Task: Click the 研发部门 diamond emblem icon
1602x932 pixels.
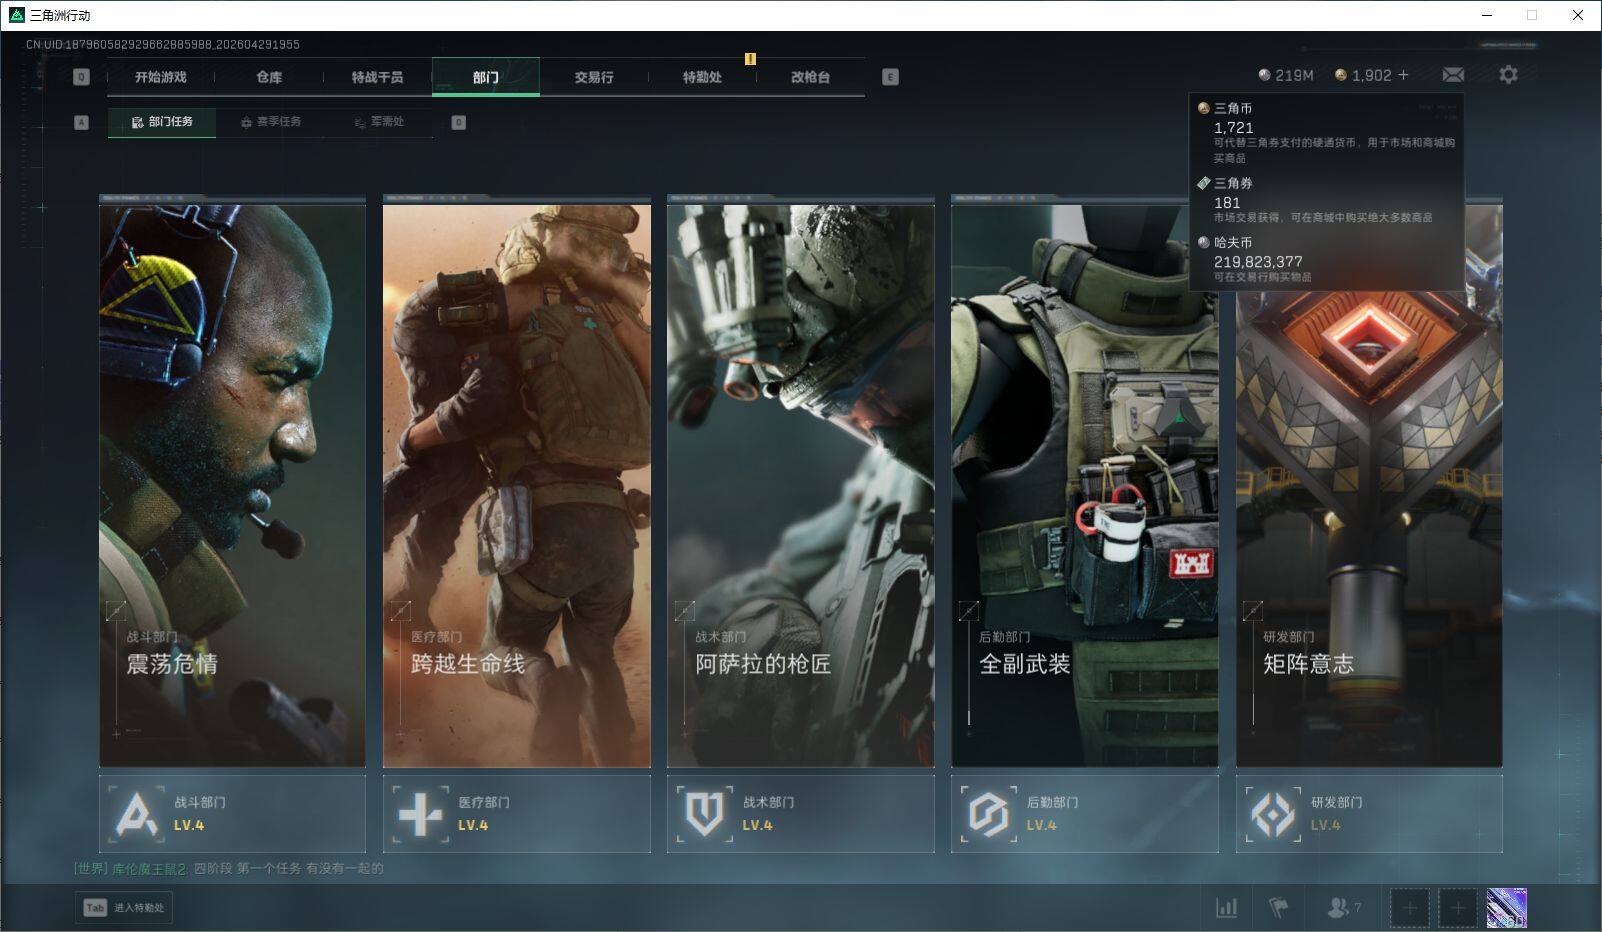Action: [1273, 814]
